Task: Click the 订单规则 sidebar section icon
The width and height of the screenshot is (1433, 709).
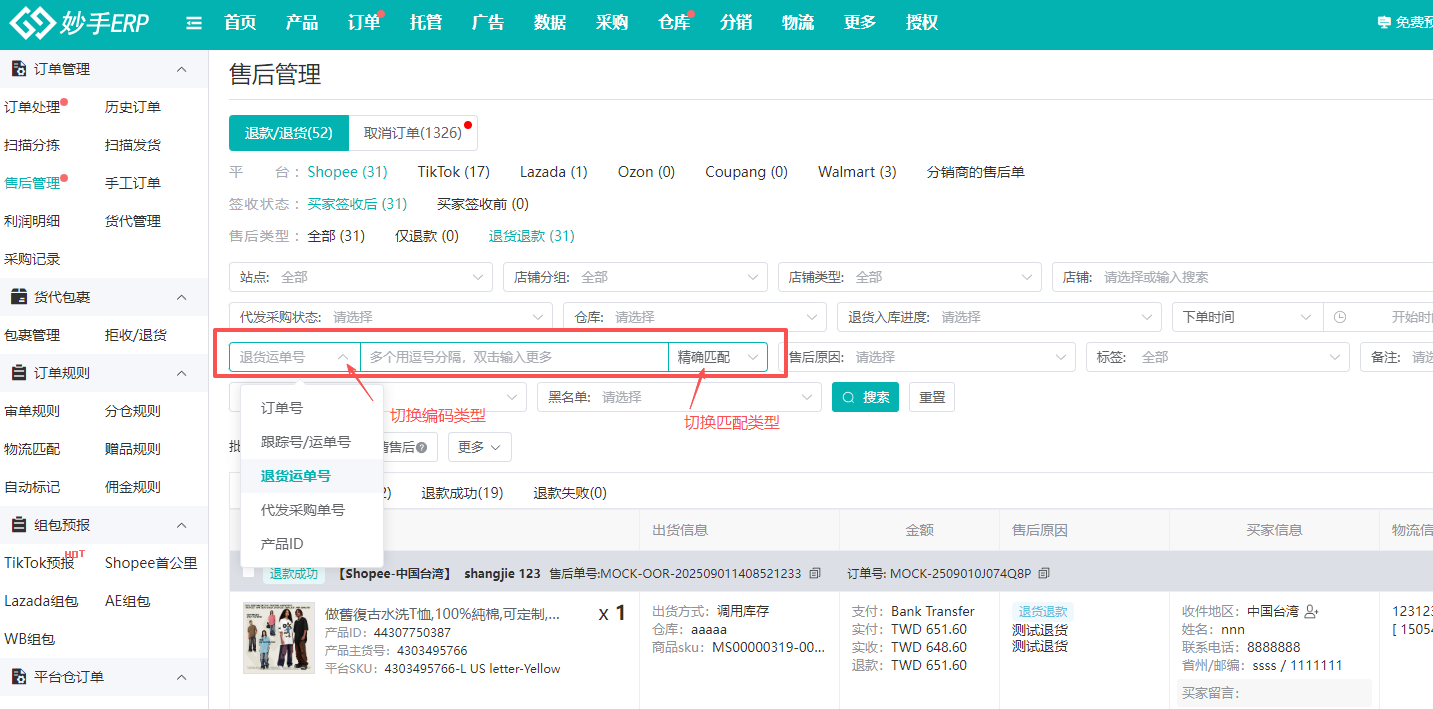Action: pyautogui.click(x=16, y=372)
